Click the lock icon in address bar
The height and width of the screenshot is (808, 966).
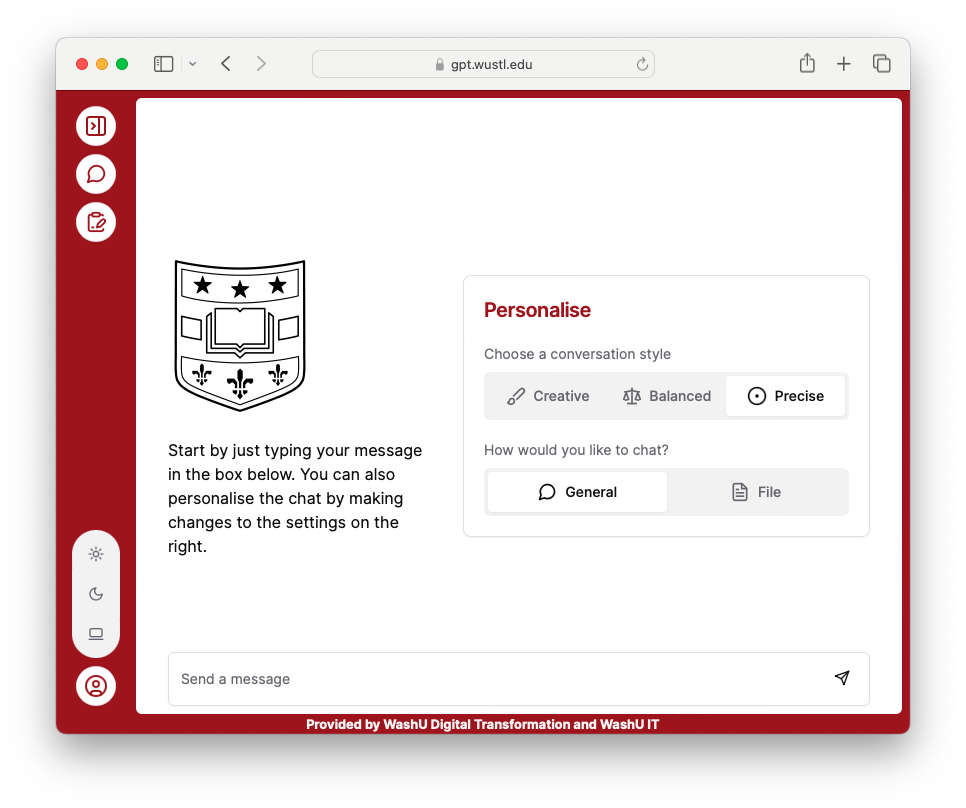point(440,65)
